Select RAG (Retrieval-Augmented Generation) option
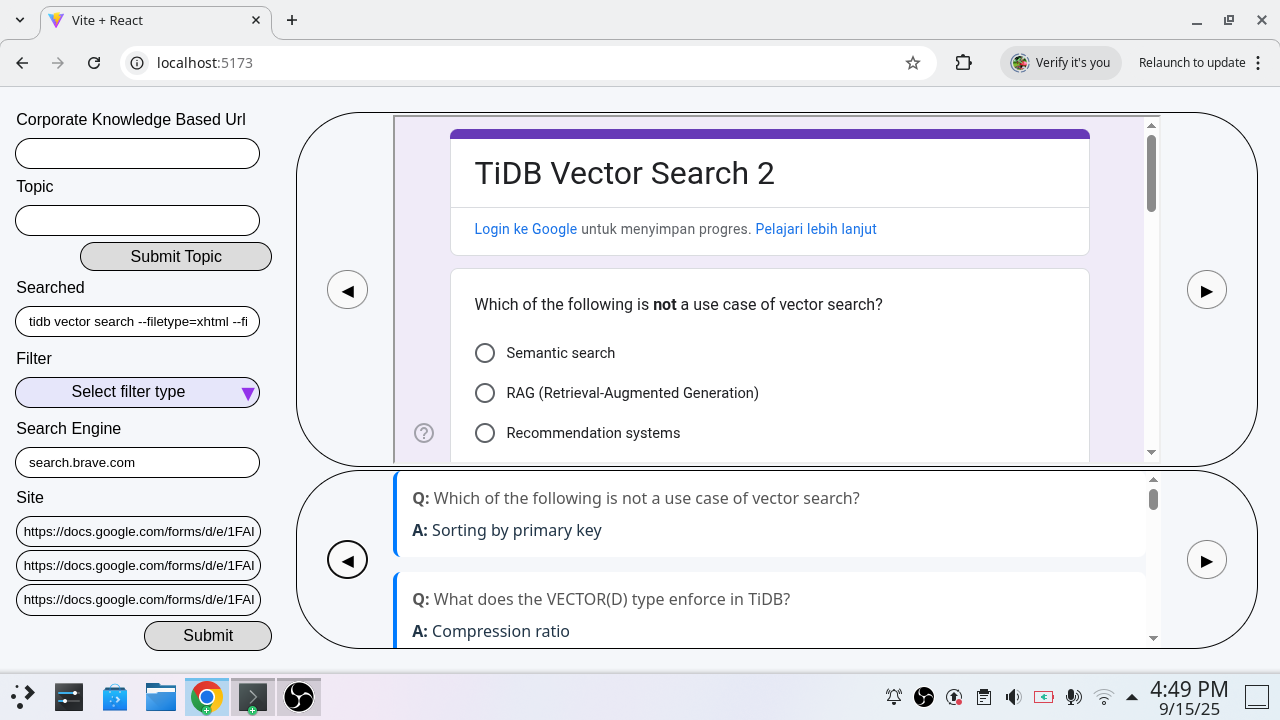The height and width of the screenshot is (720, 1280). click(485, 393)
